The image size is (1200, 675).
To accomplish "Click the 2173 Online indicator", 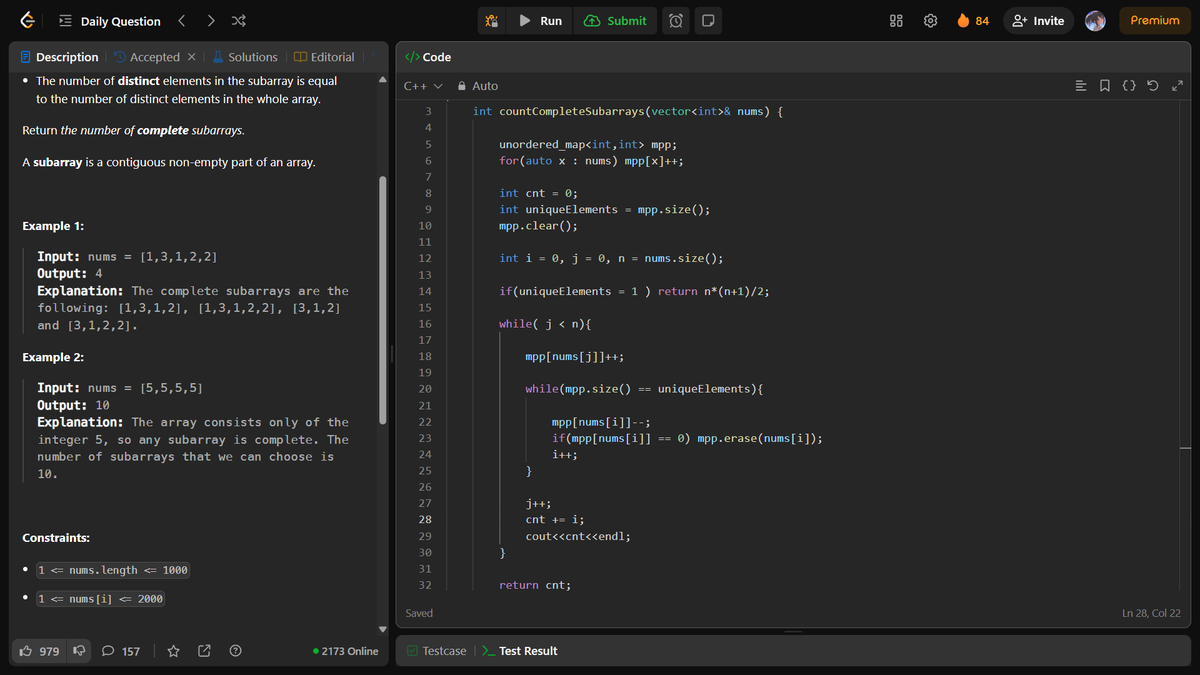I will [346, 651].
